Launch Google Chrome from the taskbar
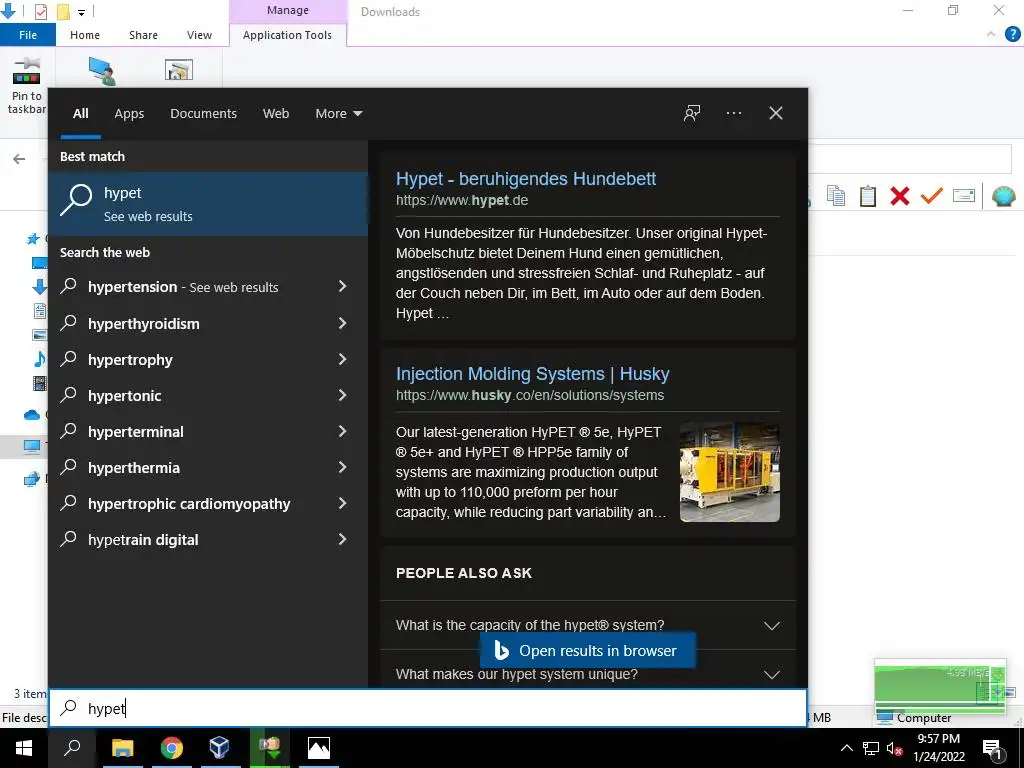Viewport: 1024px width, 768px height. coord(171,748)
